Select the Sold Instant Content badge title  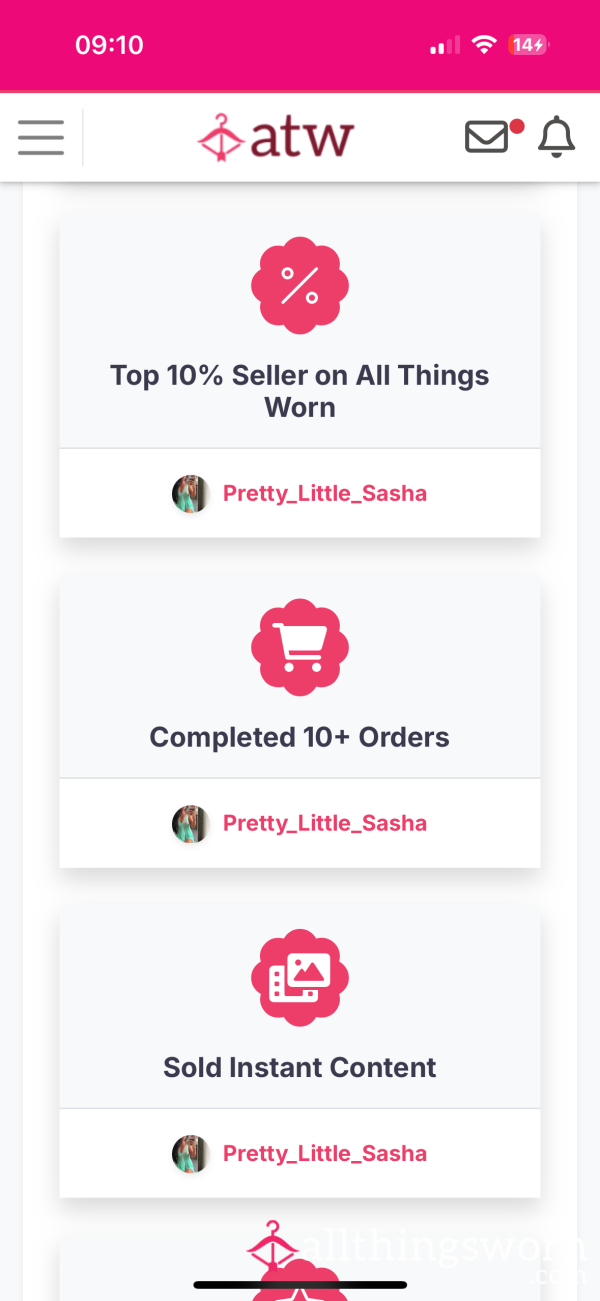[300, 1067]
